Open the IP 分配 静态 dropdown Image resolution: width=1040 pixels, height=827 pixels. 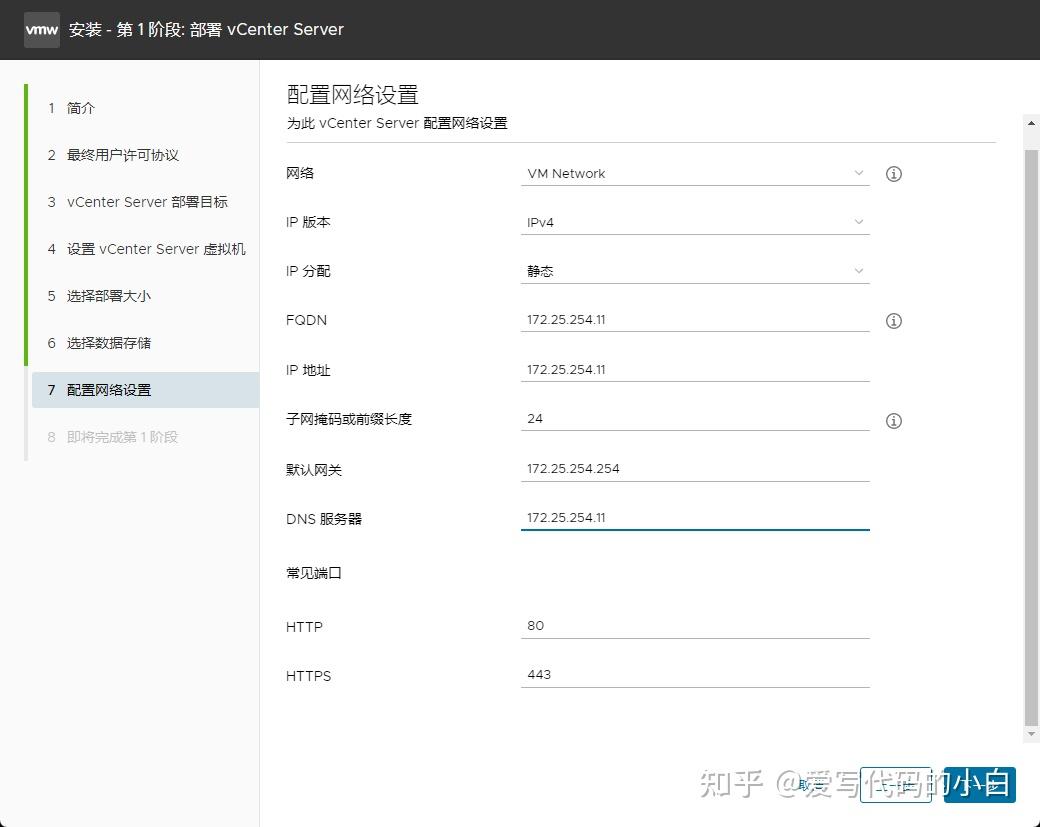tap(694, 271)
